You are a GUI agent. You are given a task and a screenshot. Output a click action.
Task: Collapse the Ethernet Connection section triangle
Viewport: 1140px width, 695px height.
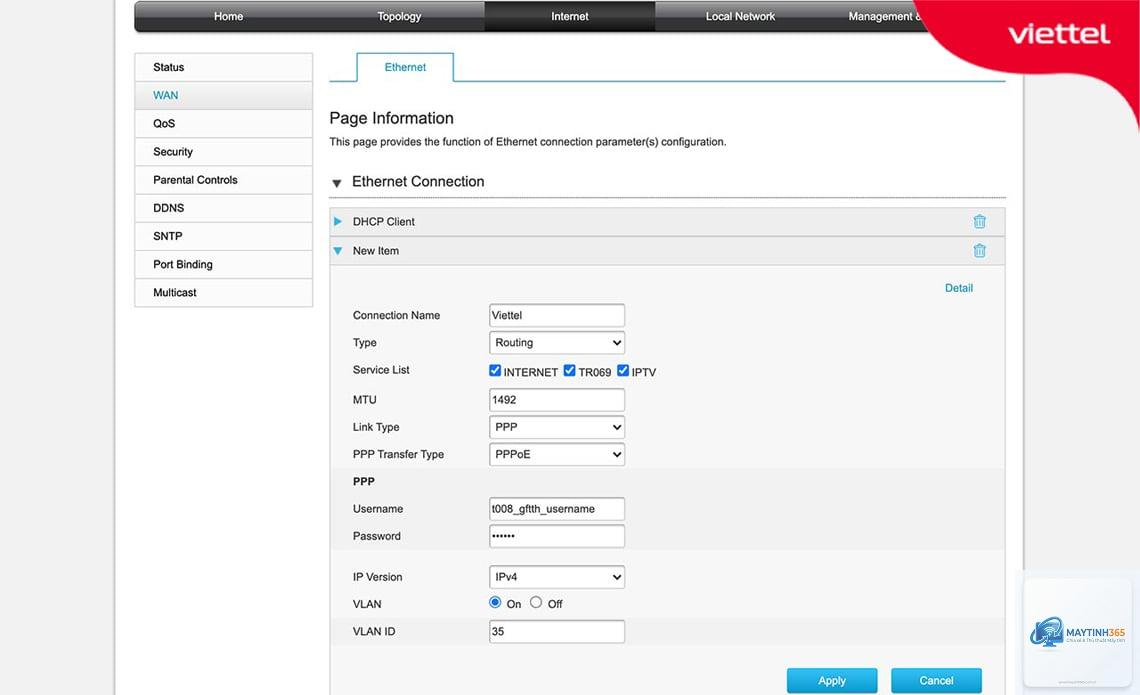tap(337, 183)
